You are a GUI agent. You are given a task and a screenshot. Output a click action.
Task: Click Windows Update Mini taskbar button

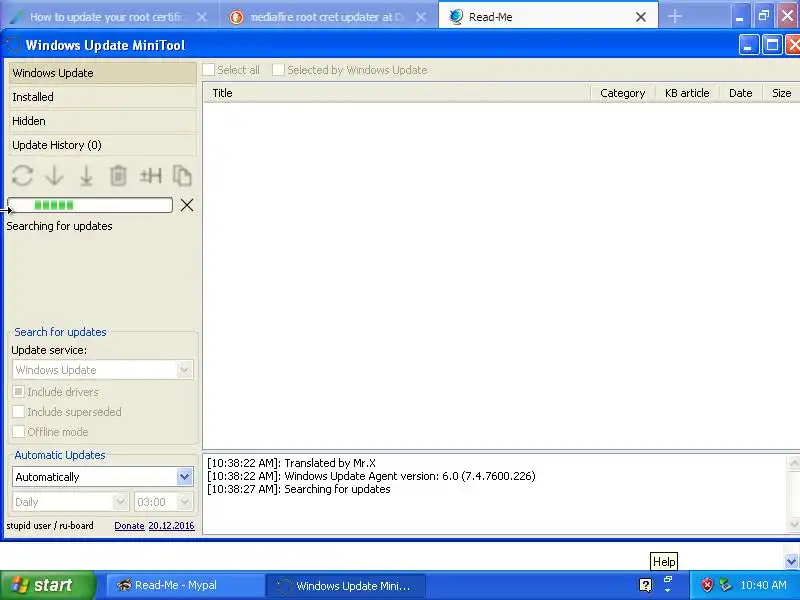pyautogui.click(x=345, y=585)
